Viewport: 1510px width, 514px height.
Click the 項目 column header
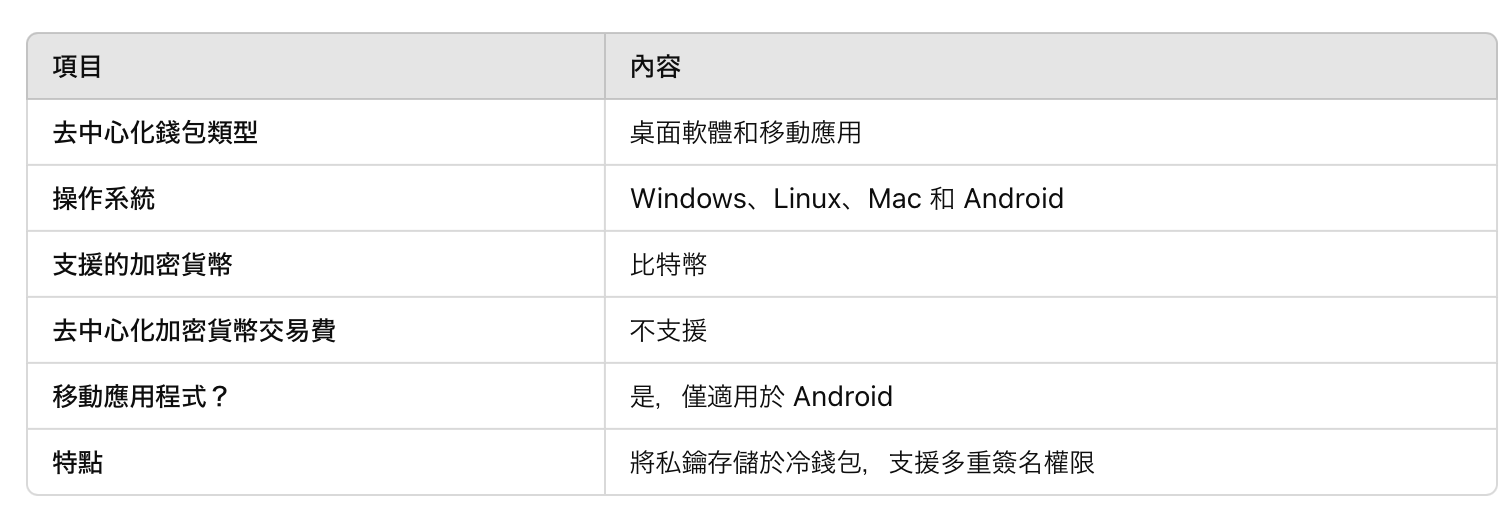click(78, 67)
